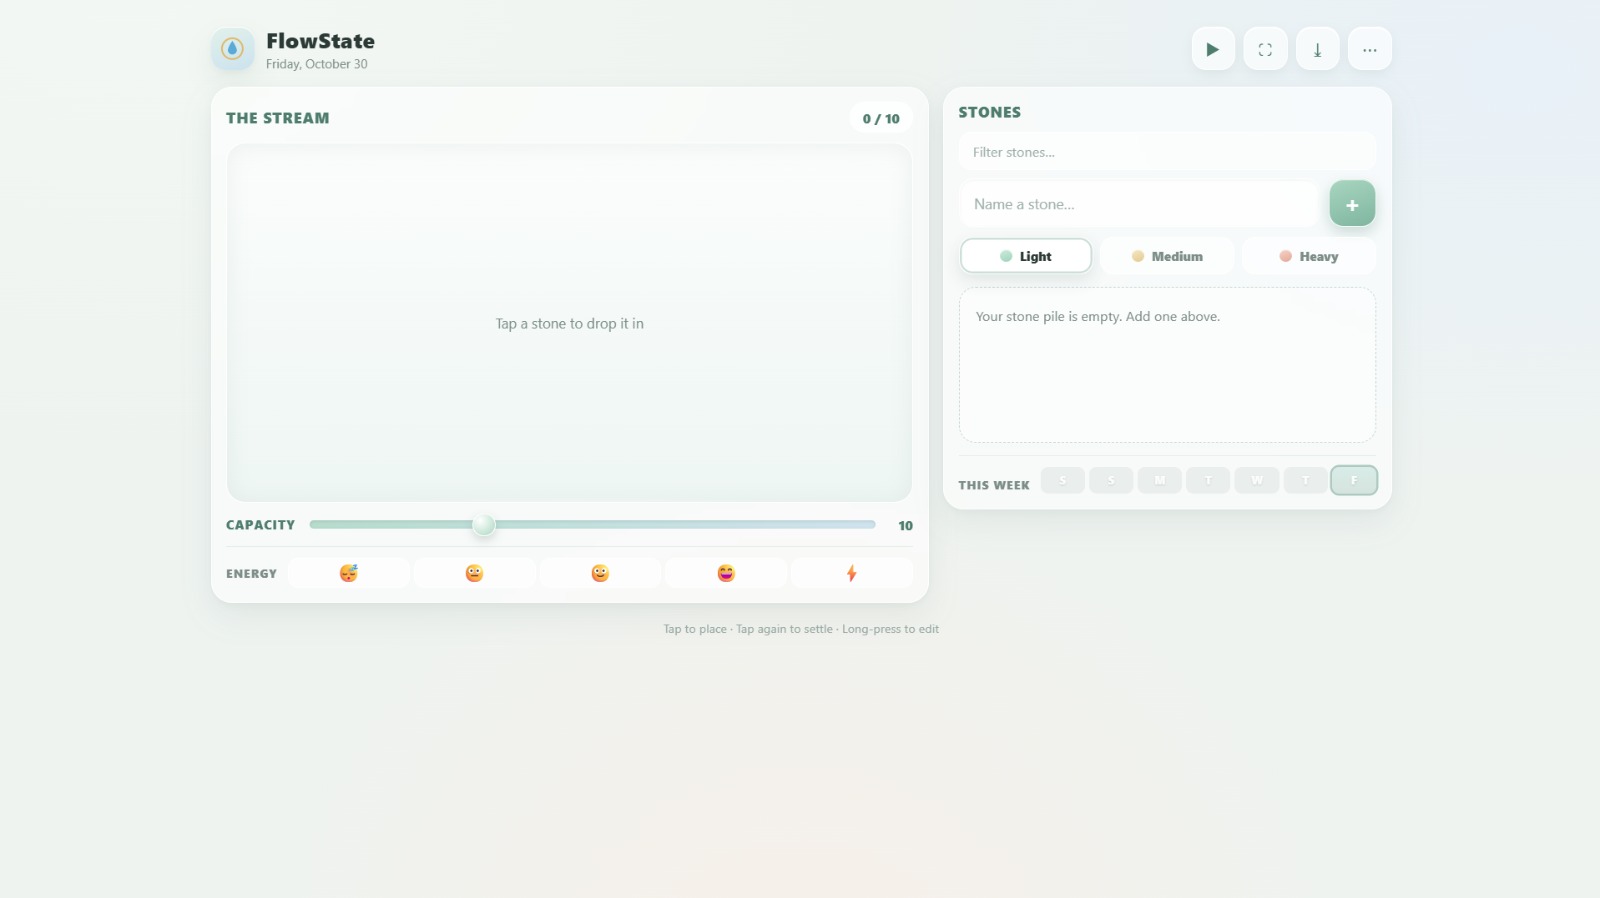The height and width of the screenshot is (898, 1600).
Task: Focus the Name a stone field
Action: [x=1140, y=204]
